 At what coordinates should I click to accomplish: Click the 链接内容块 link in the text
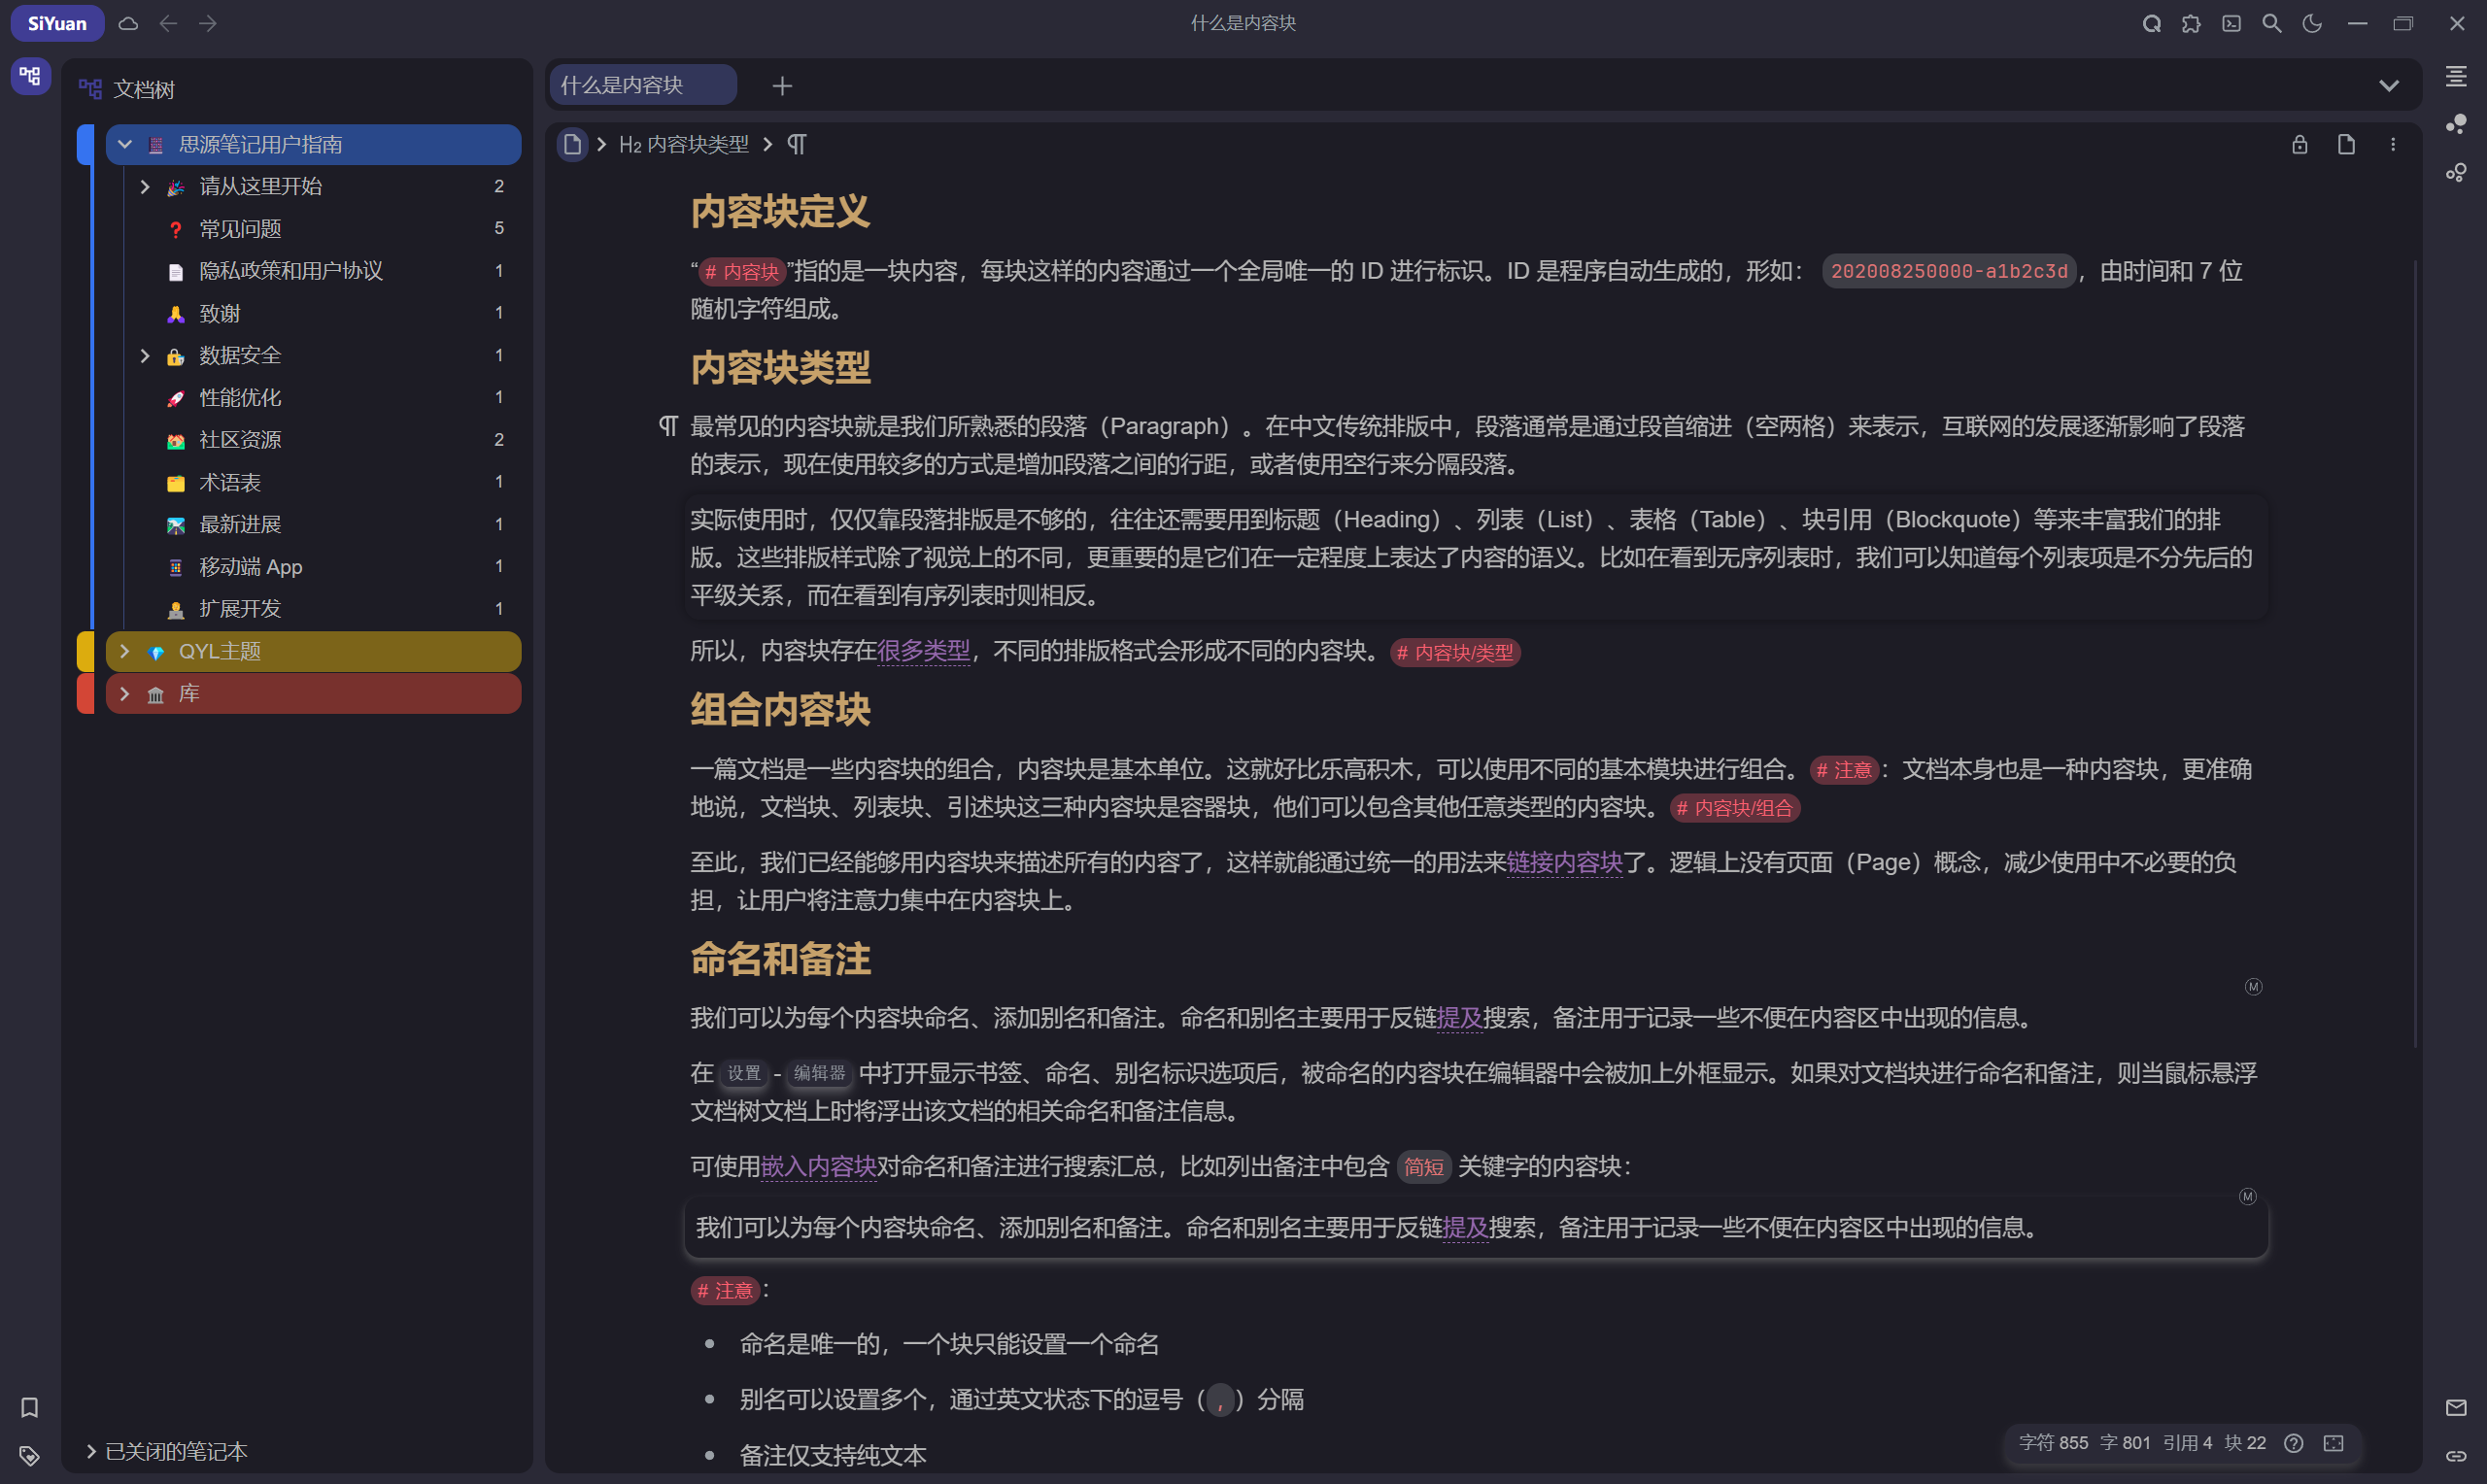pos(1565,863)
